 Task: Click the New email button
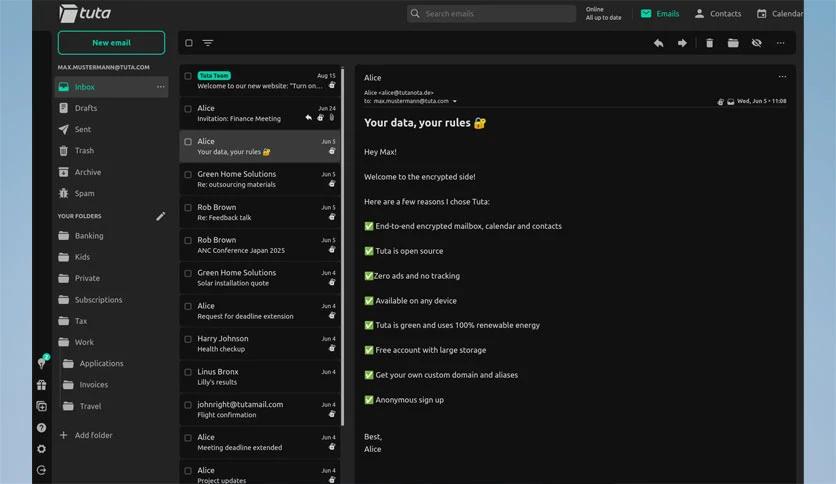[x=111, y=43]
